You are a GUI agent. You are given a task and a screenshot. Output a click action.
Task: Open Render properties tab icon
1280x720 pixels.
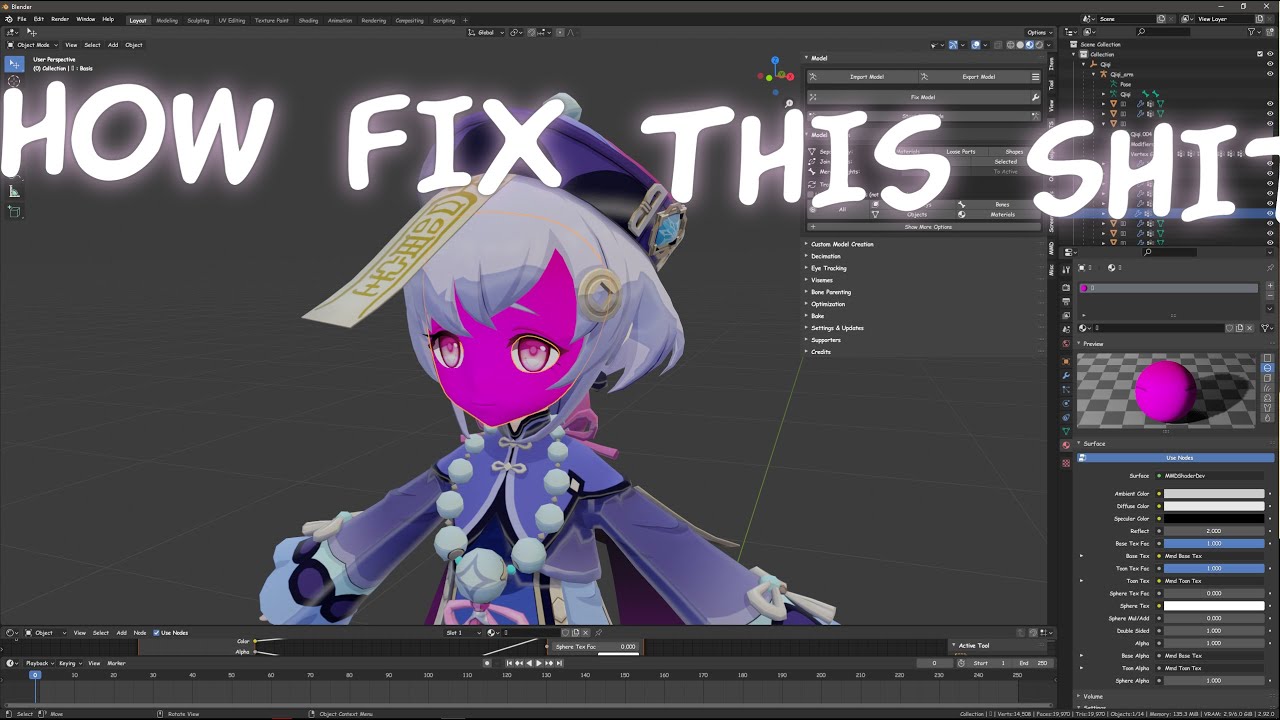tap(1066, 288)
